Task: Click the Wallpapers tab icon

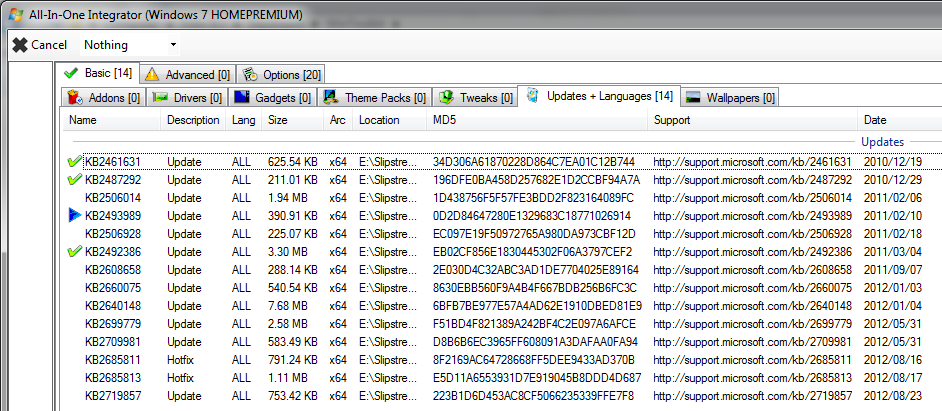Action: point(694,98)
